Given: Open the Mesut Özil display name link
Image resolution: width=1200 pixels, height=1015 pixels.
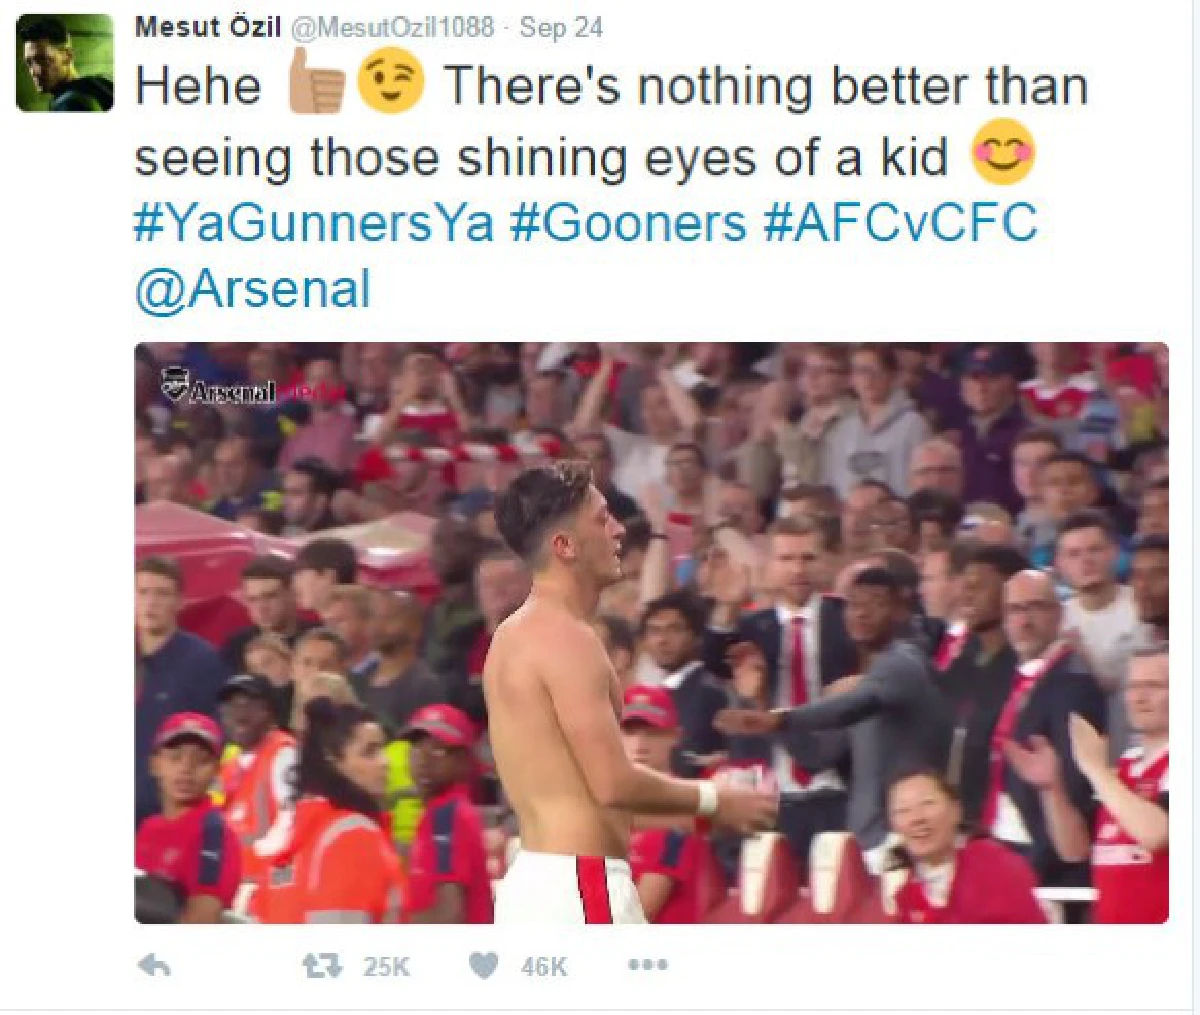Looking at the screenshot, I should coord(208,27).
